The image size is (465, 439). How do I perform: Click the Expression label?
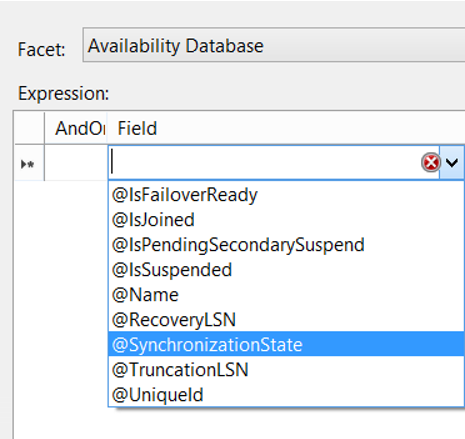pyautogui.click(x=63, y=93)
